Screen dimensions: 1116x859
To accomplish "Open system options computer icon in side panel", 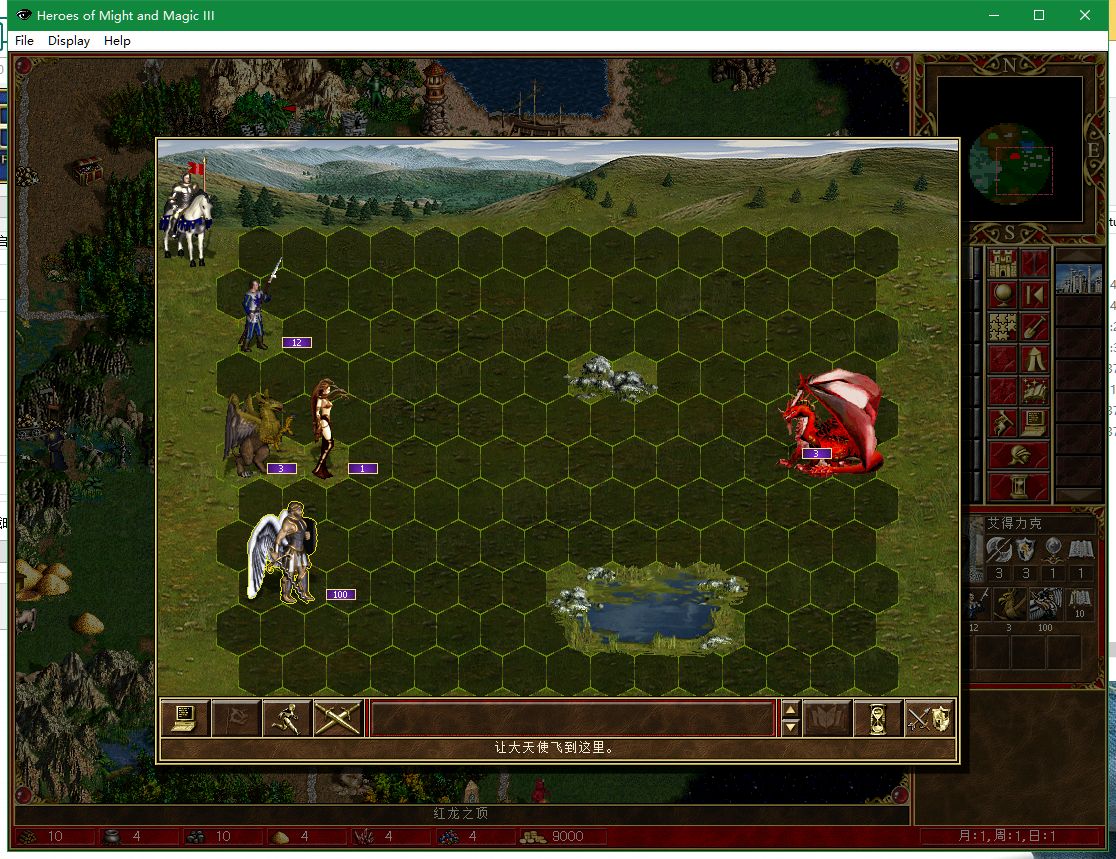I will tap(1034, 423).
